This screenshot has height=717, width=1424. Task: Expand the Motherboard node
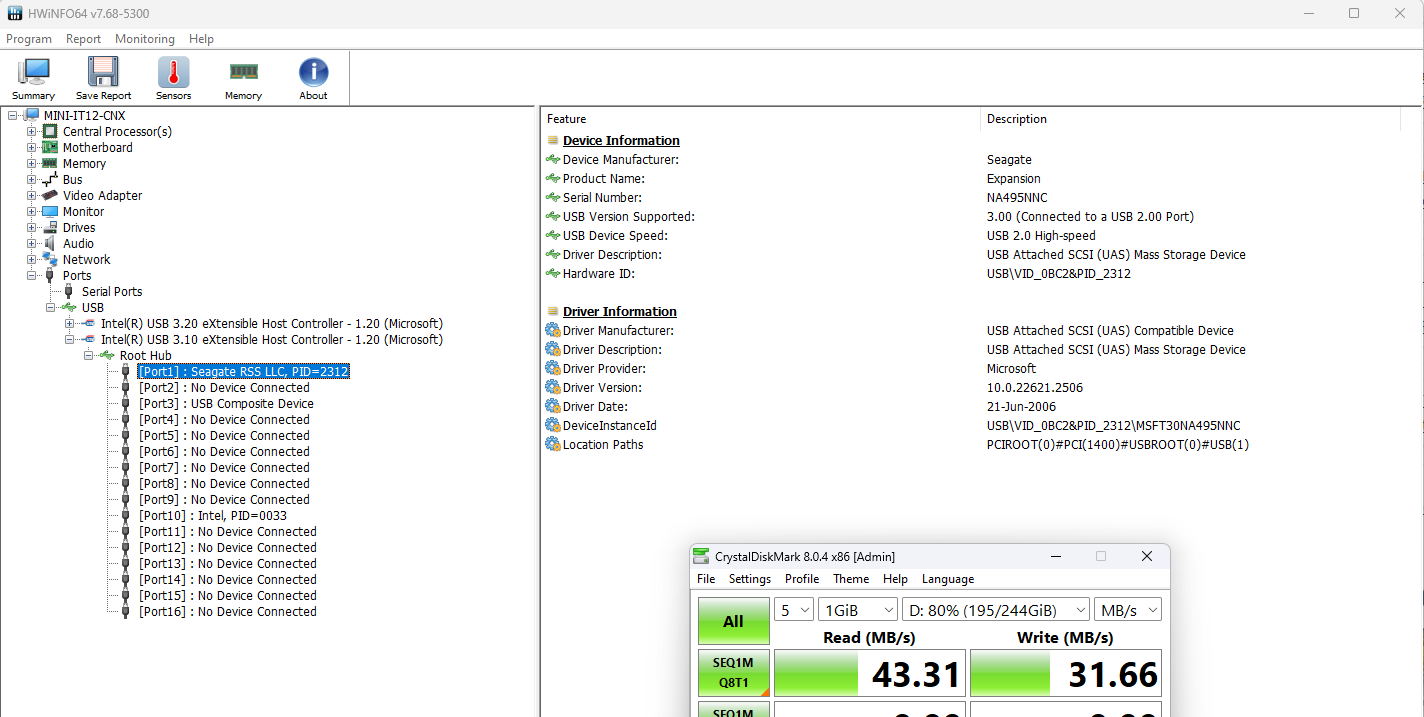click(32, 147)
